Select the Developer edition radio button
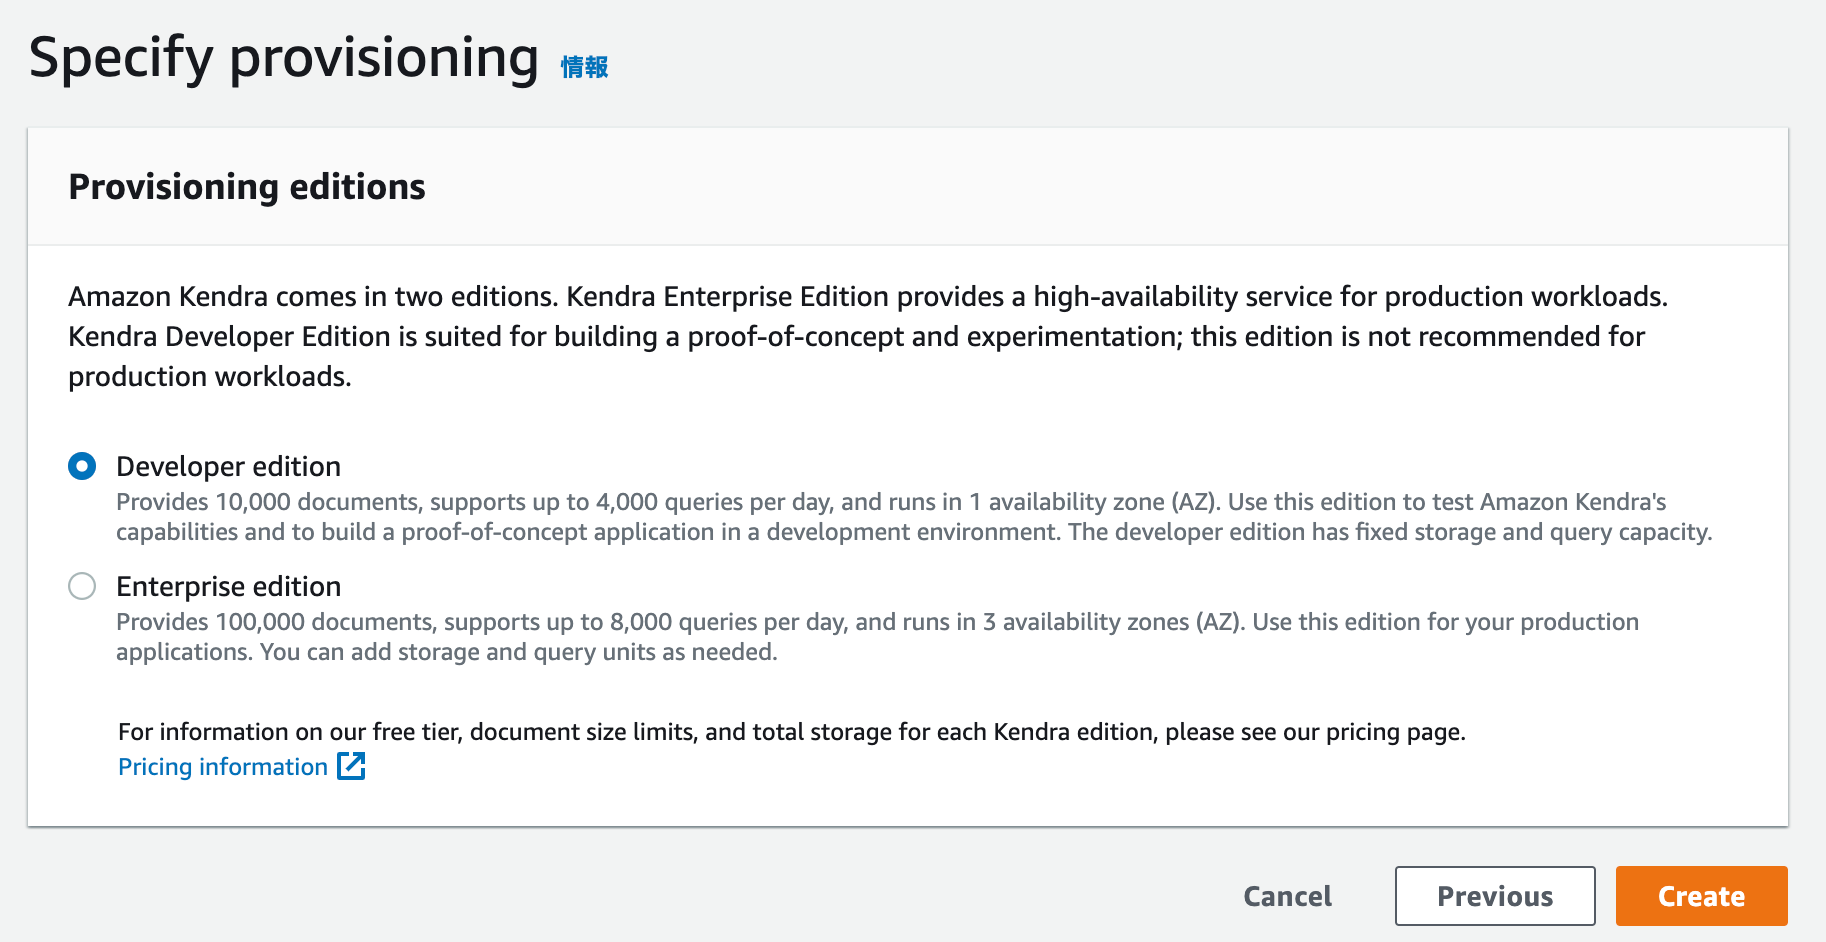 [x=83, y=465]
